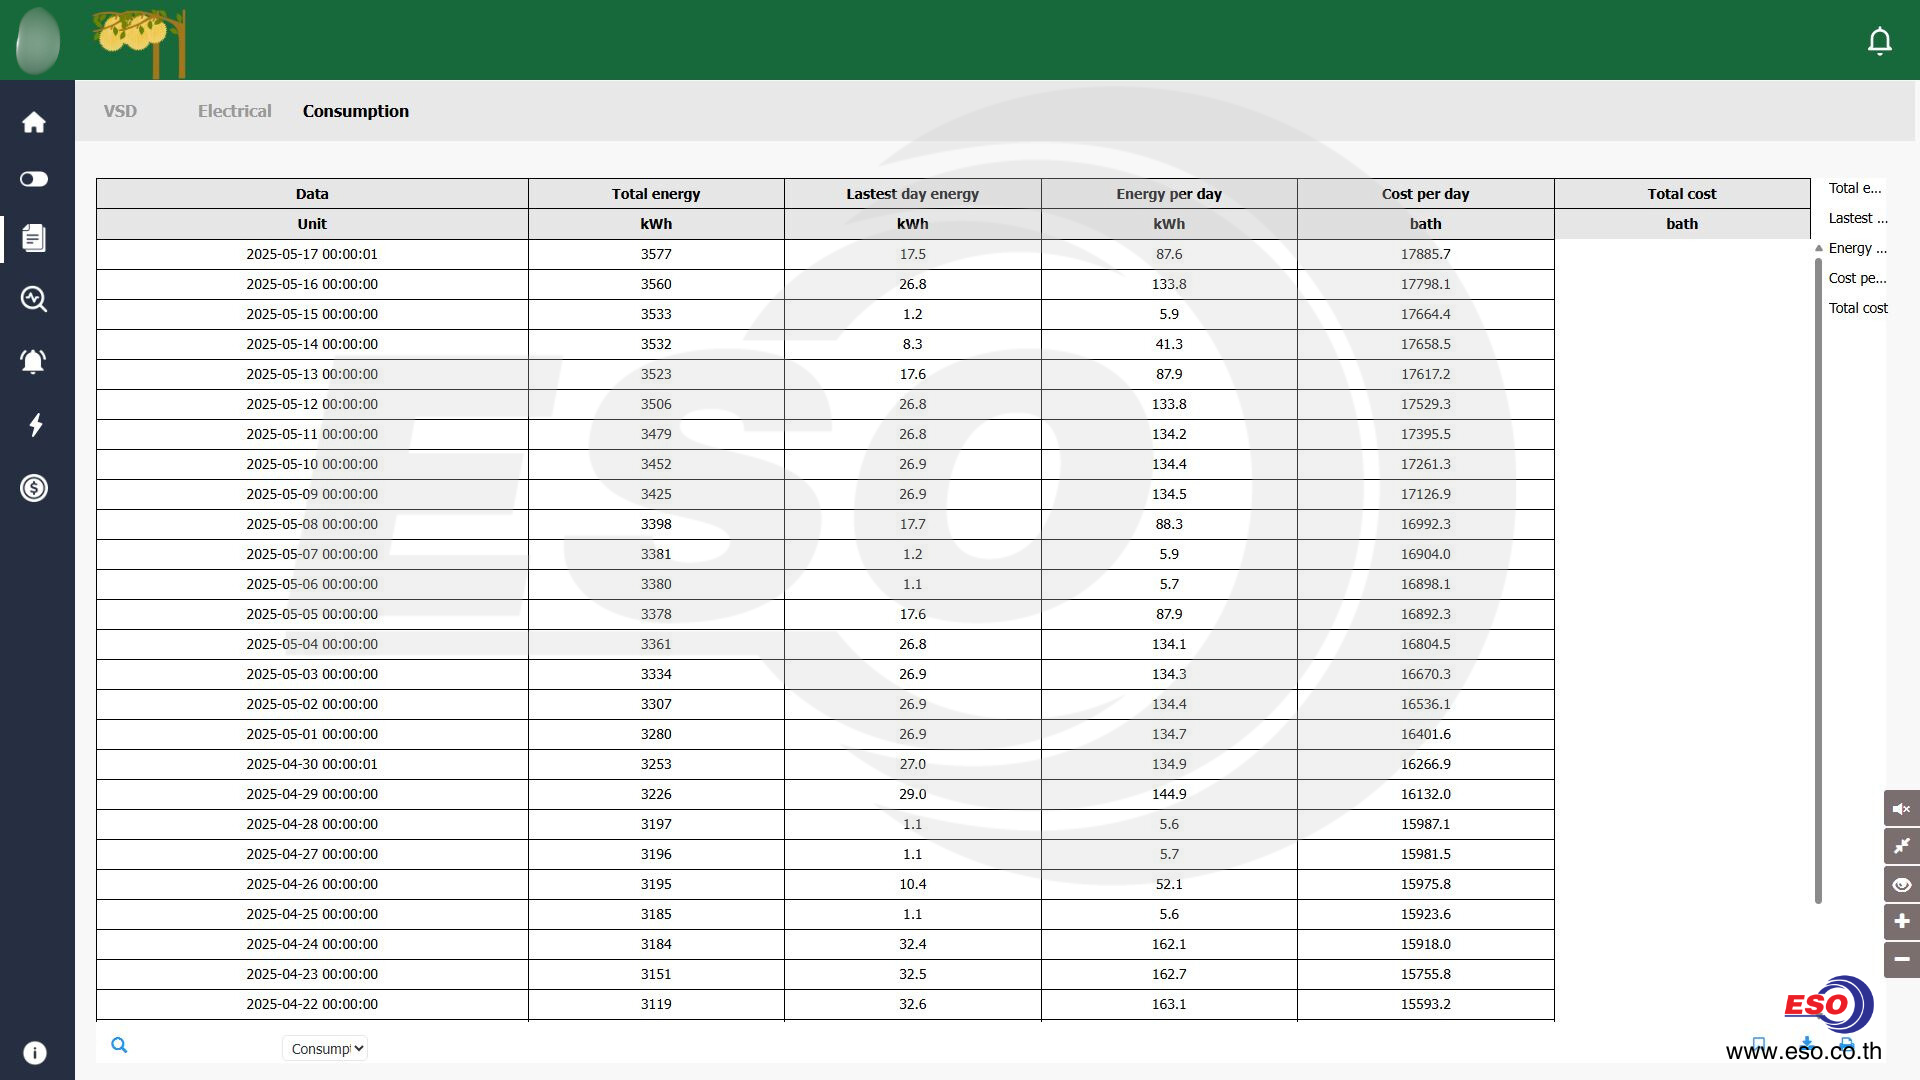Open the info icon at sidebar bottom

[34, 1053]
